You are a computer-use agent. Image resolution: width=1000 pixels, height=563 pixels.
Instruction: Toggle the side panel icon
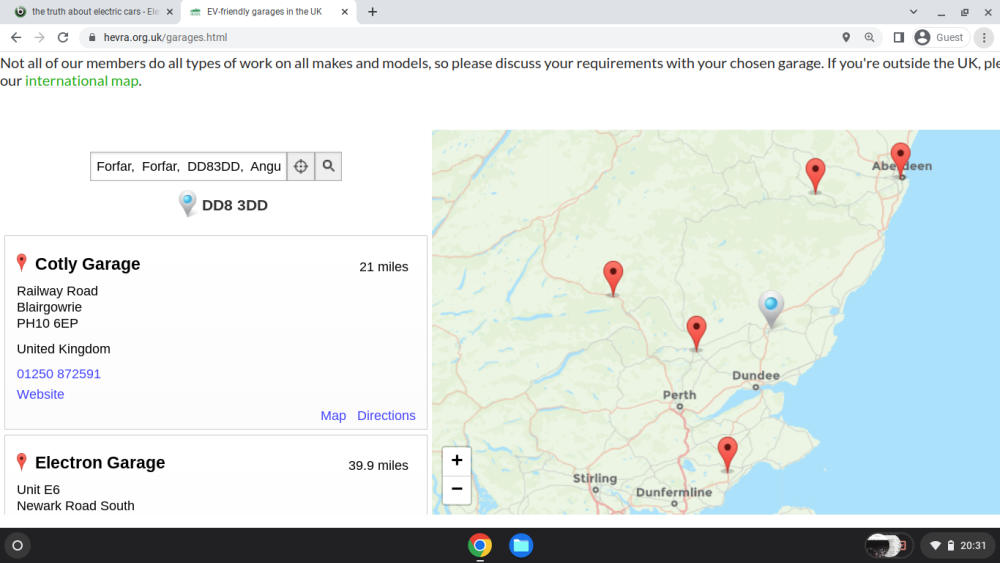[899, 38]
